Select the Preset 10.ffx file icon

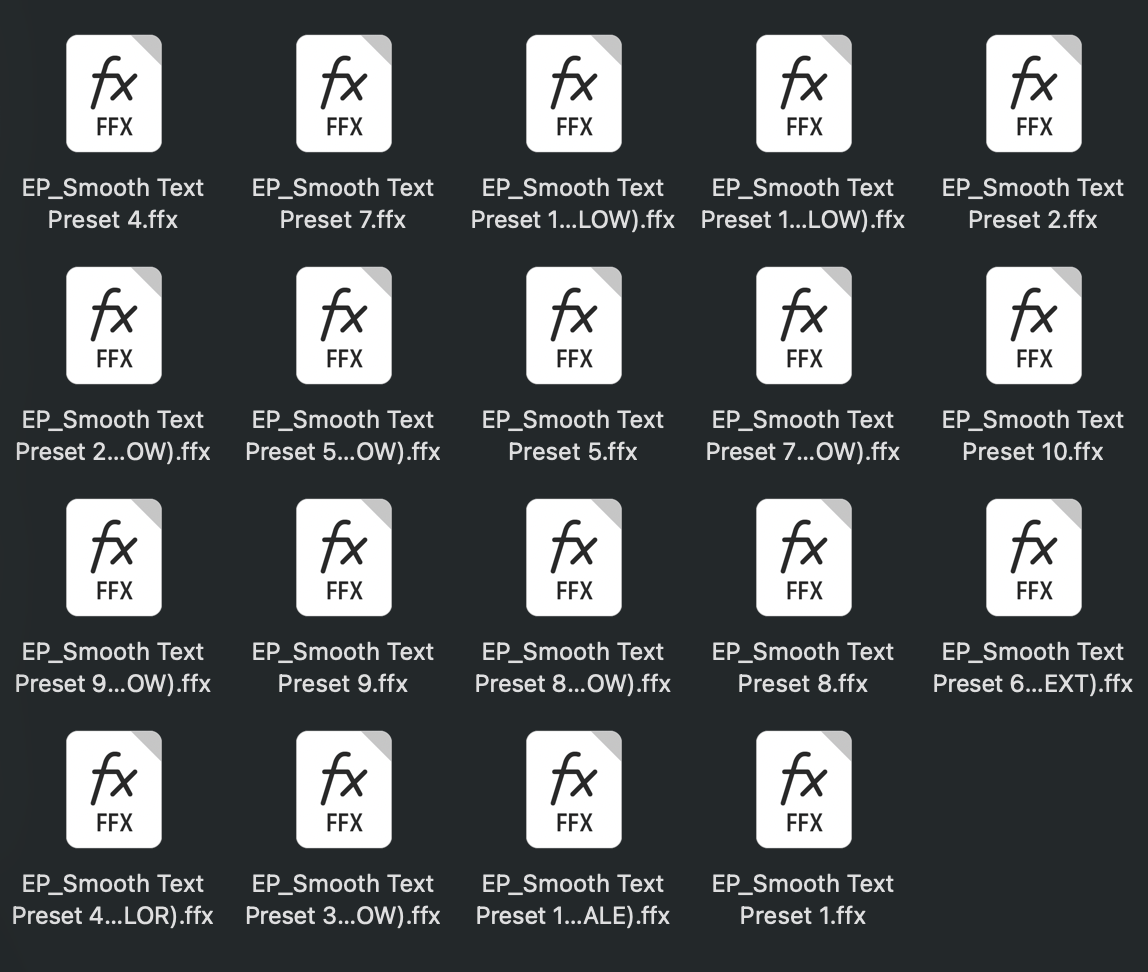coord(1034,326)
